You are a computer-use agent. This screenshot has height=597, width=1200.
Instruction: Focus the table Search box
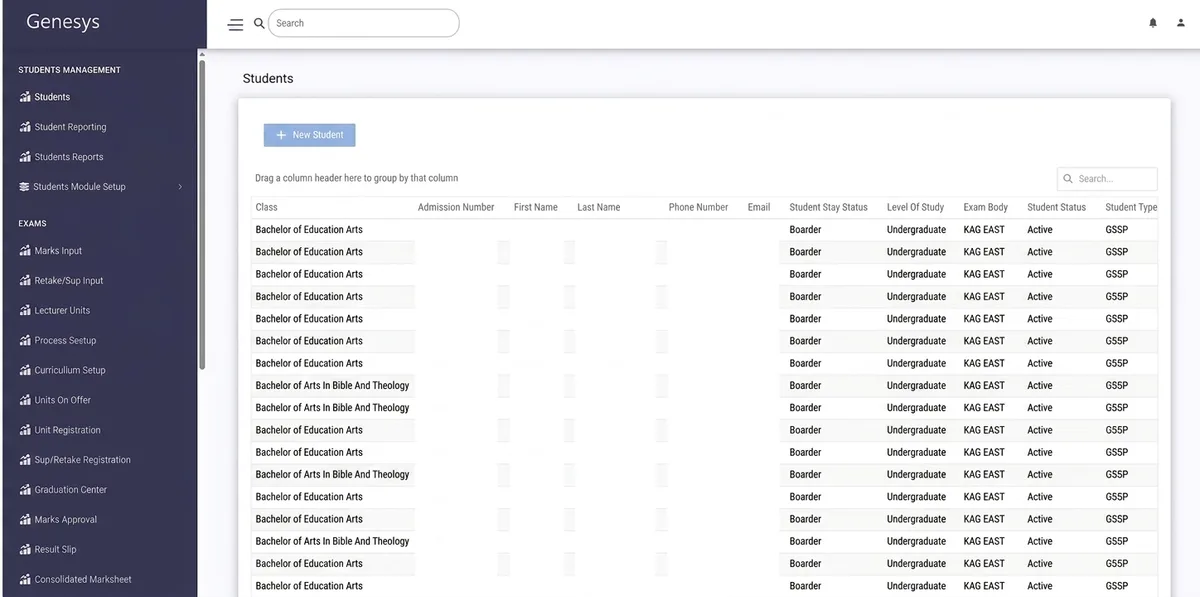[x=1107, y=179]
